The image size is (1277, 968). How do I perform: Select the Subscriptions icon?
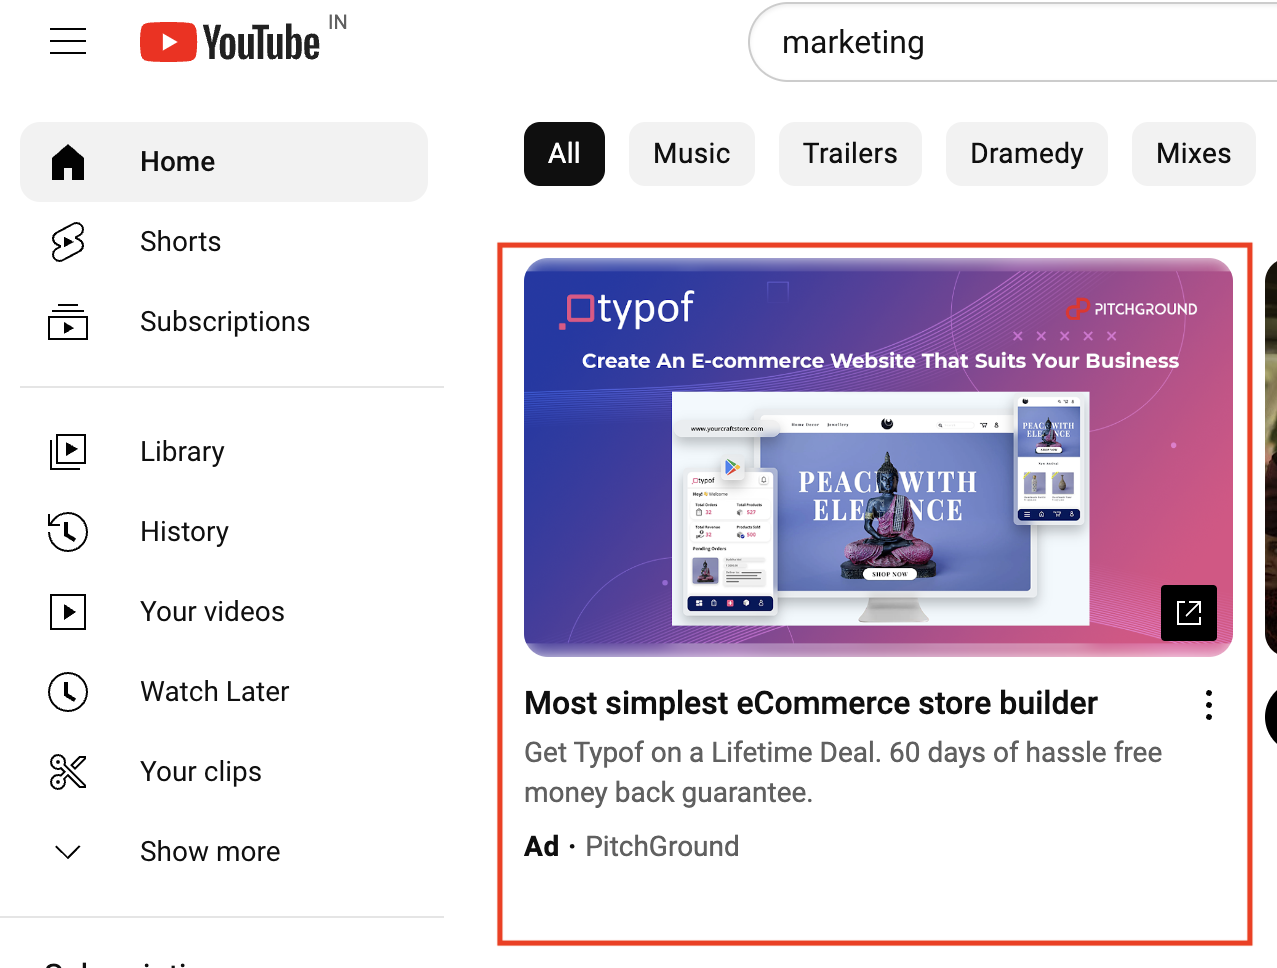[x=67, y=321]
